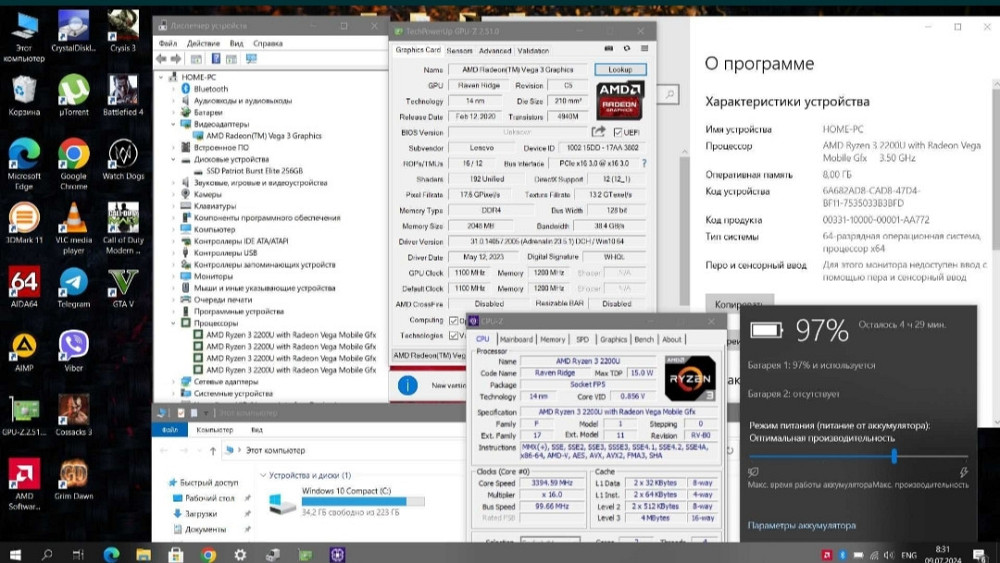Viewport: 1000px width, 563px height.
Task: Click Загрузки in Explorer quick access
Action: (201, 513)
